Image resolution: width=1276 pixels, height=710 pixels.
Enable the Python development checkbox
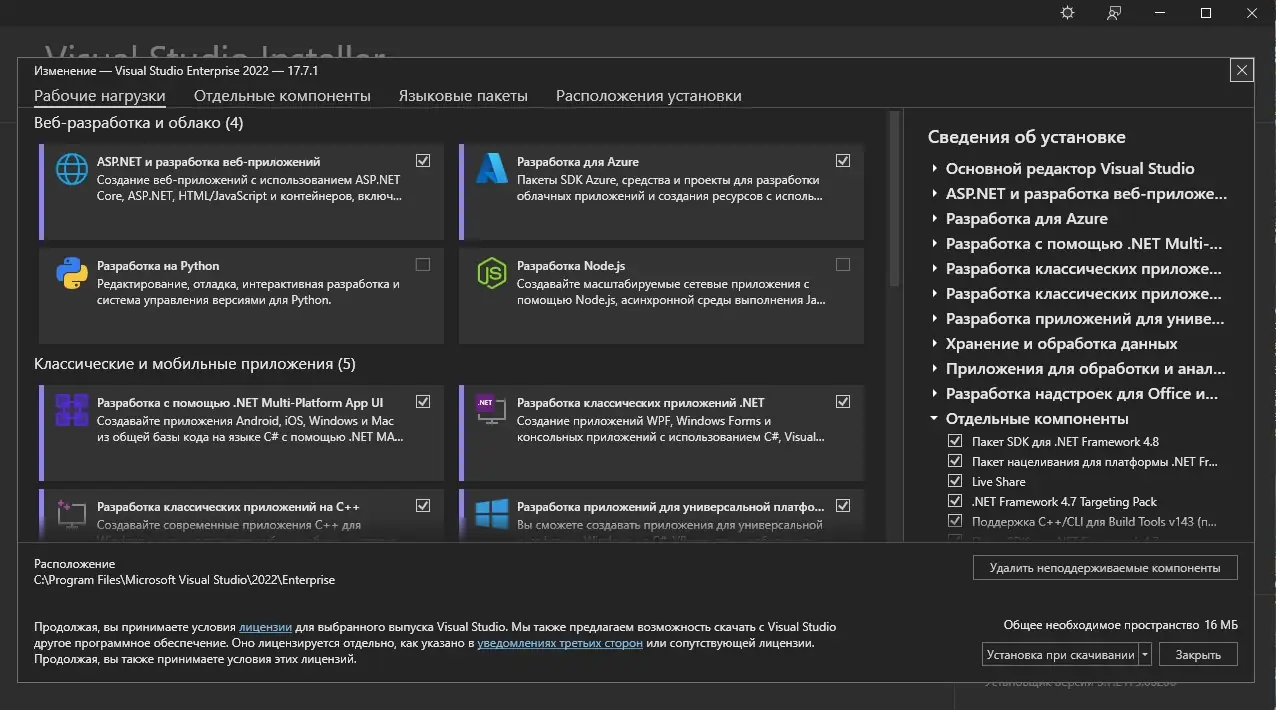[x=423, y=264]
